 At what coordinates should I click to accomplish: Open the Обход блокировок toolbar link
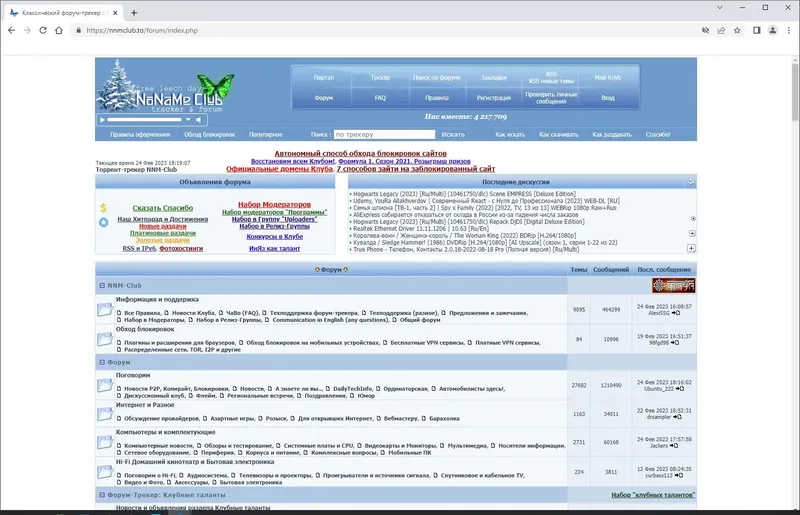point(209,135)
